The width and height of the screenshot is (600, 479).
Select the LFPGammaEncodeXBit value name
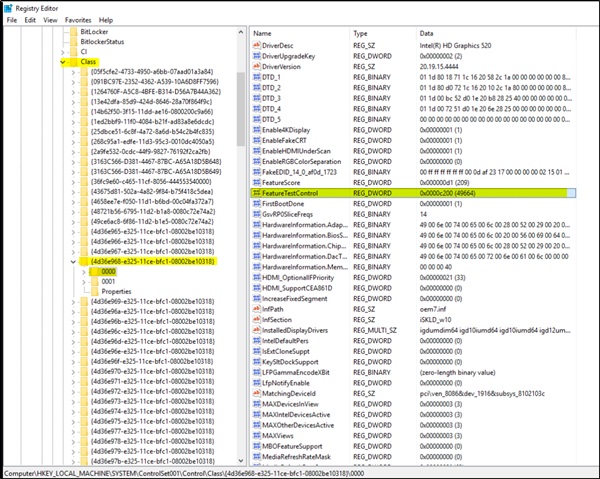pos(296,373)
